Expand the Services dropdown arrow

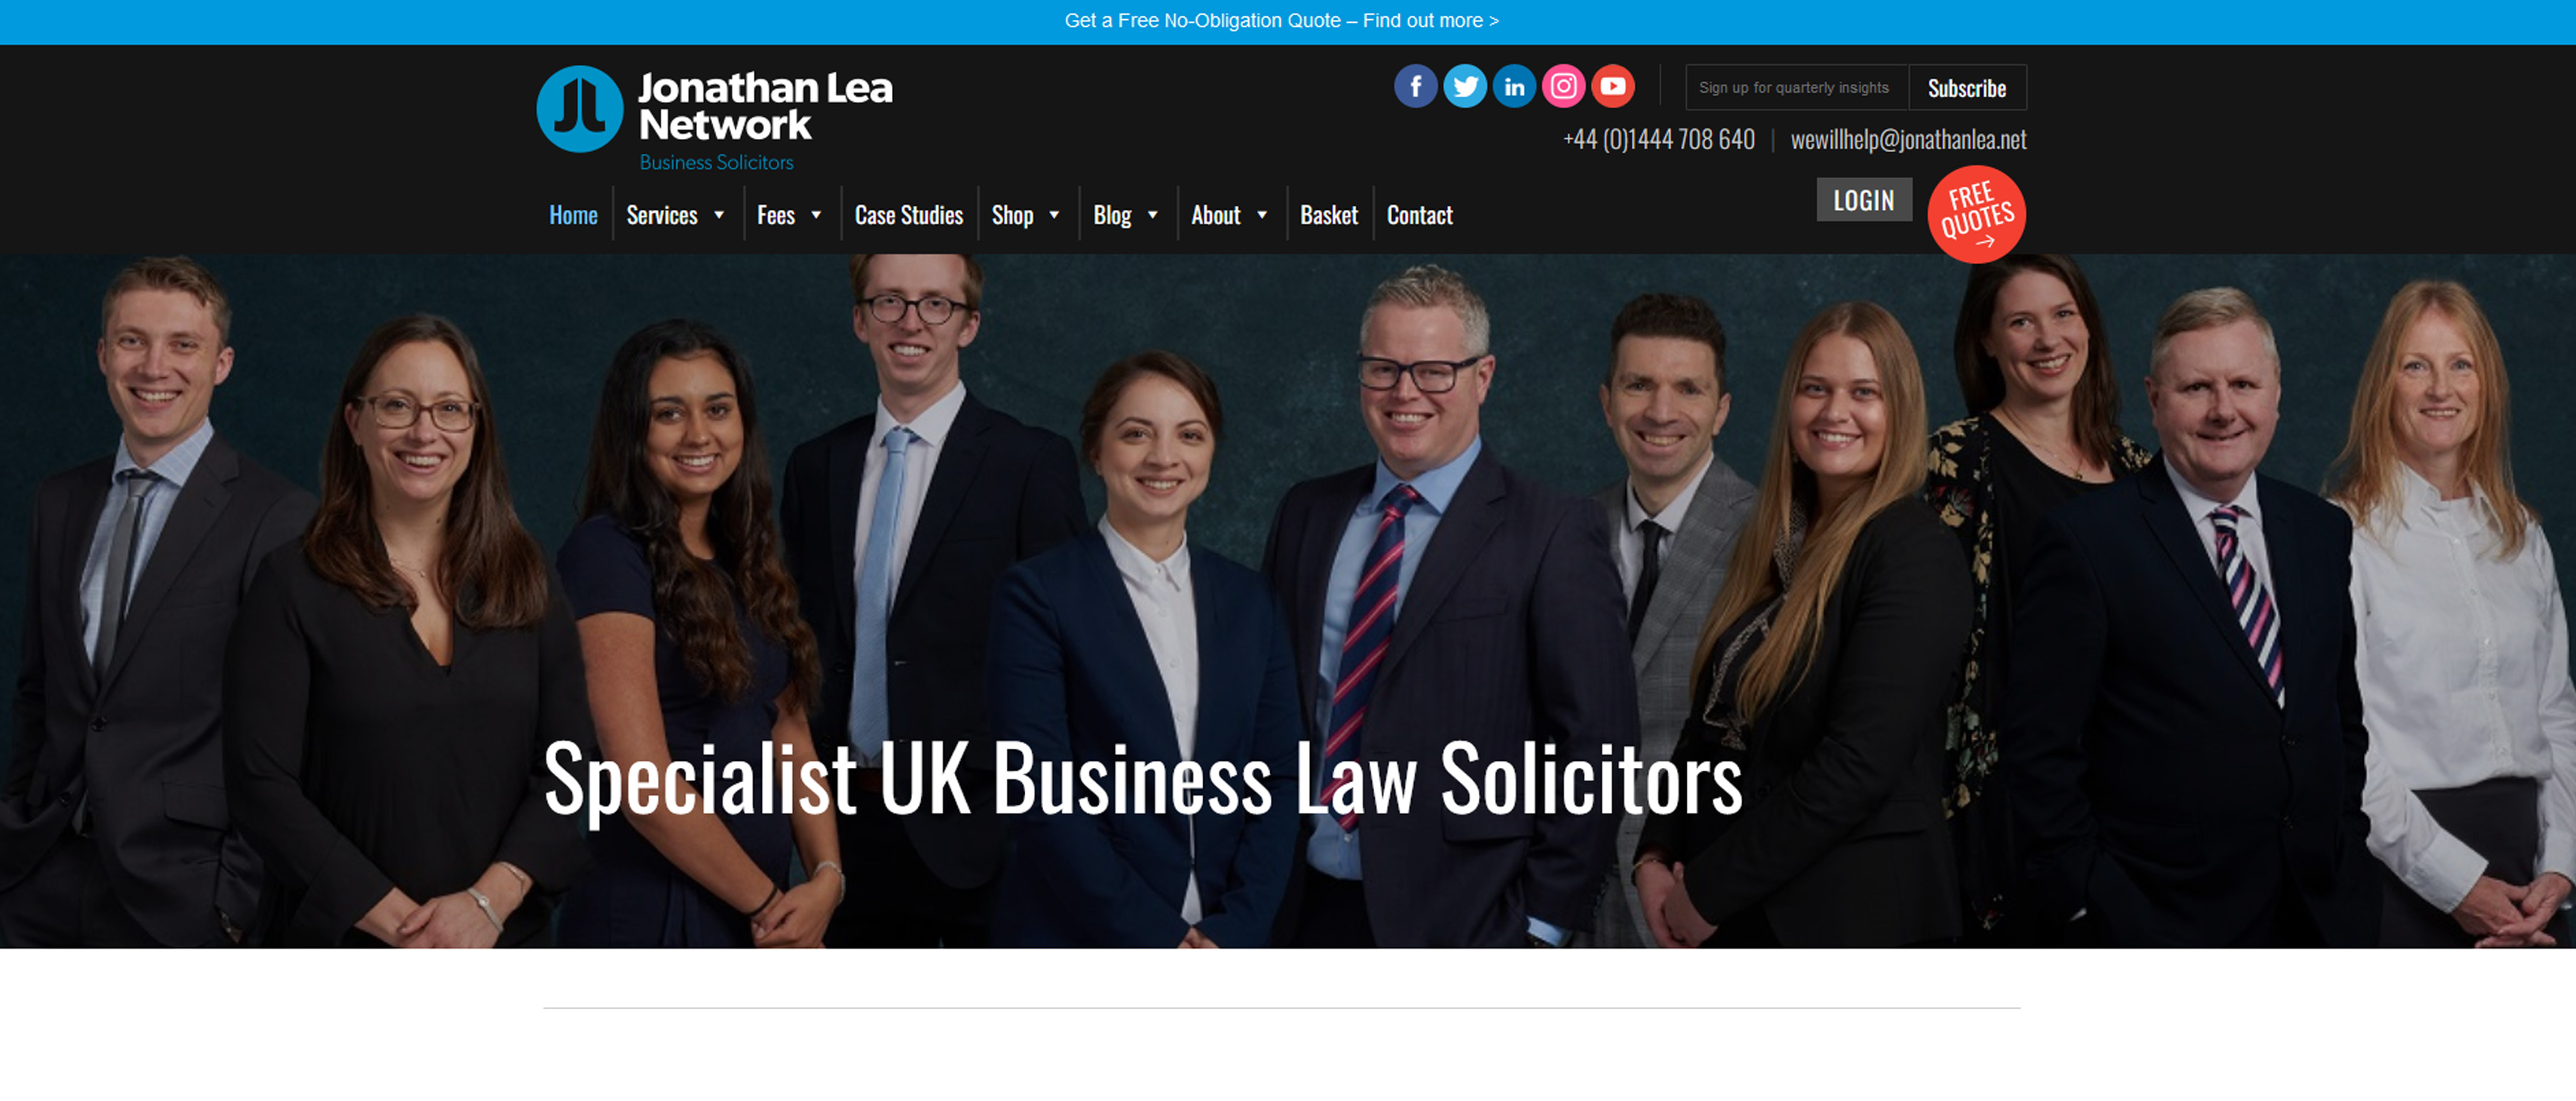[x=719, y=215]
